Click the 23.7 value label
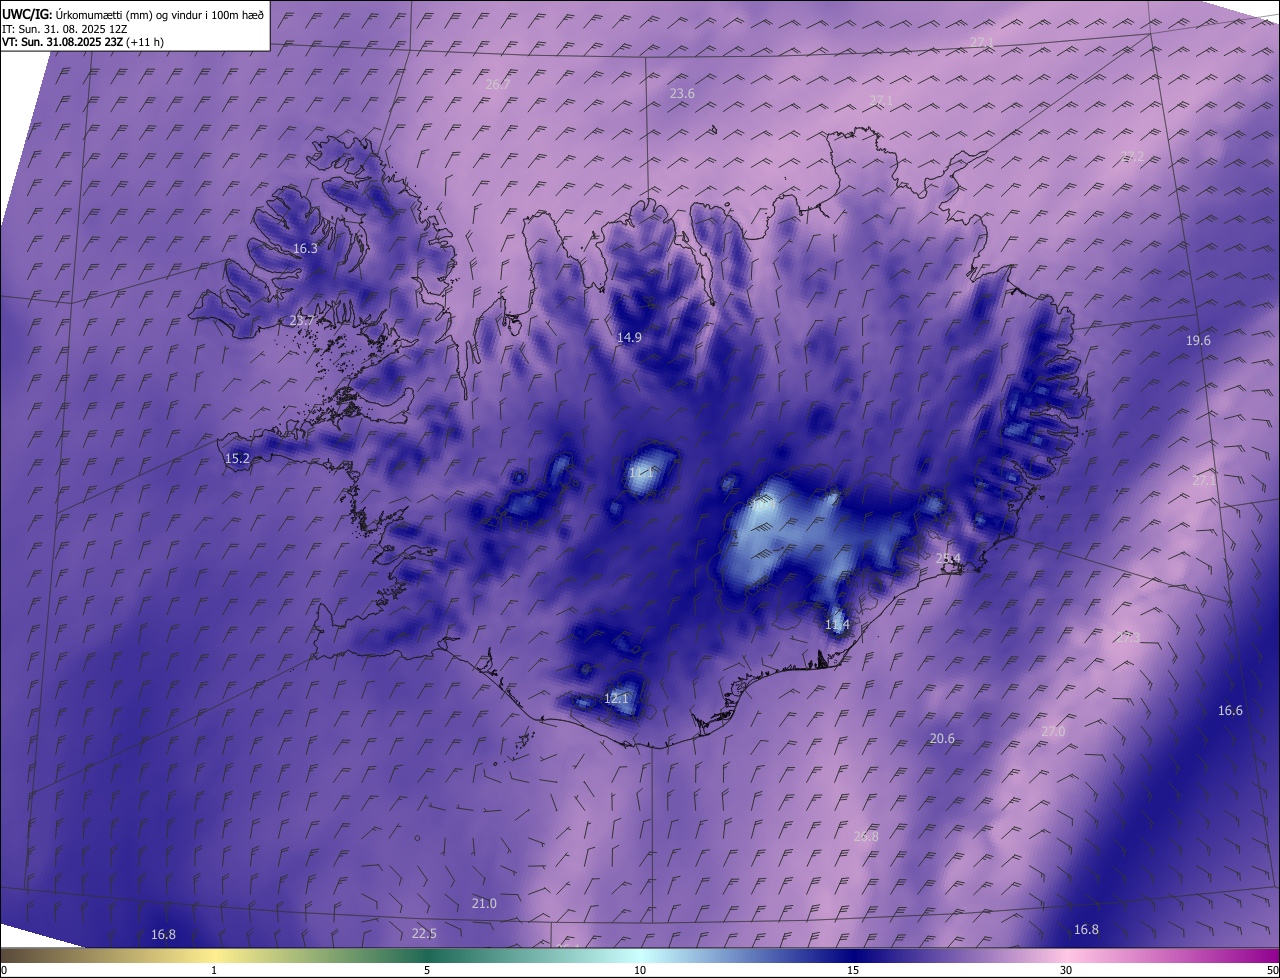 tap(301, 321)
